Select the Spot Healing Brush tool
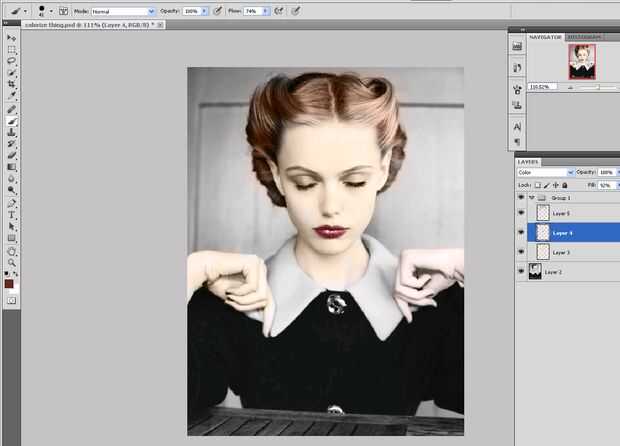The image size is (620, 446). 11,110
